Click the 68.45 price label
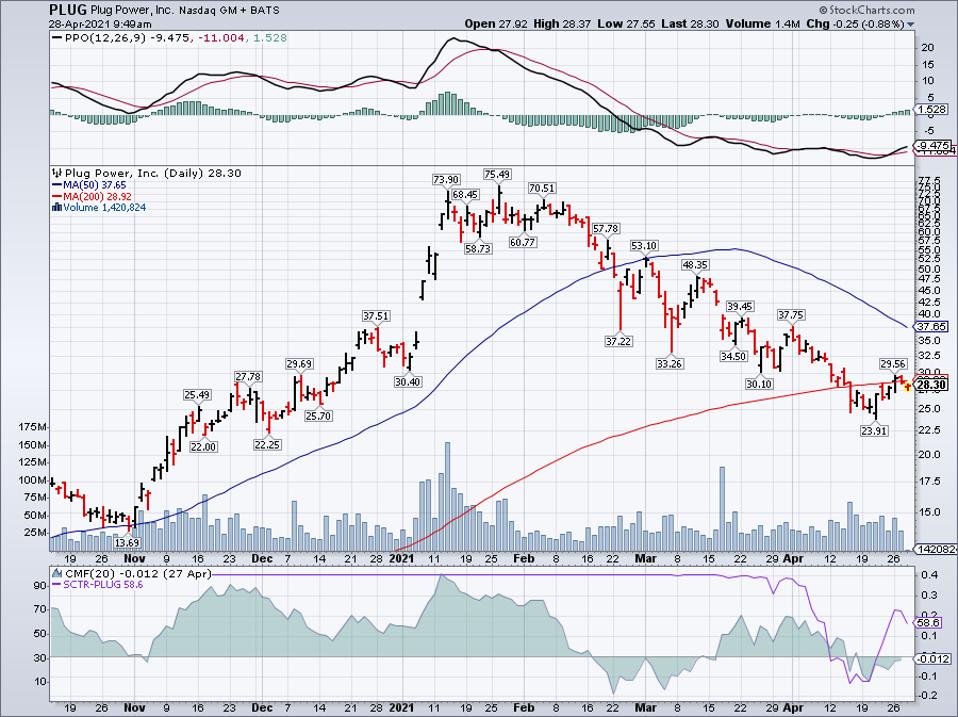The width and height of the screenshot is (958, 717). point(466,194)
